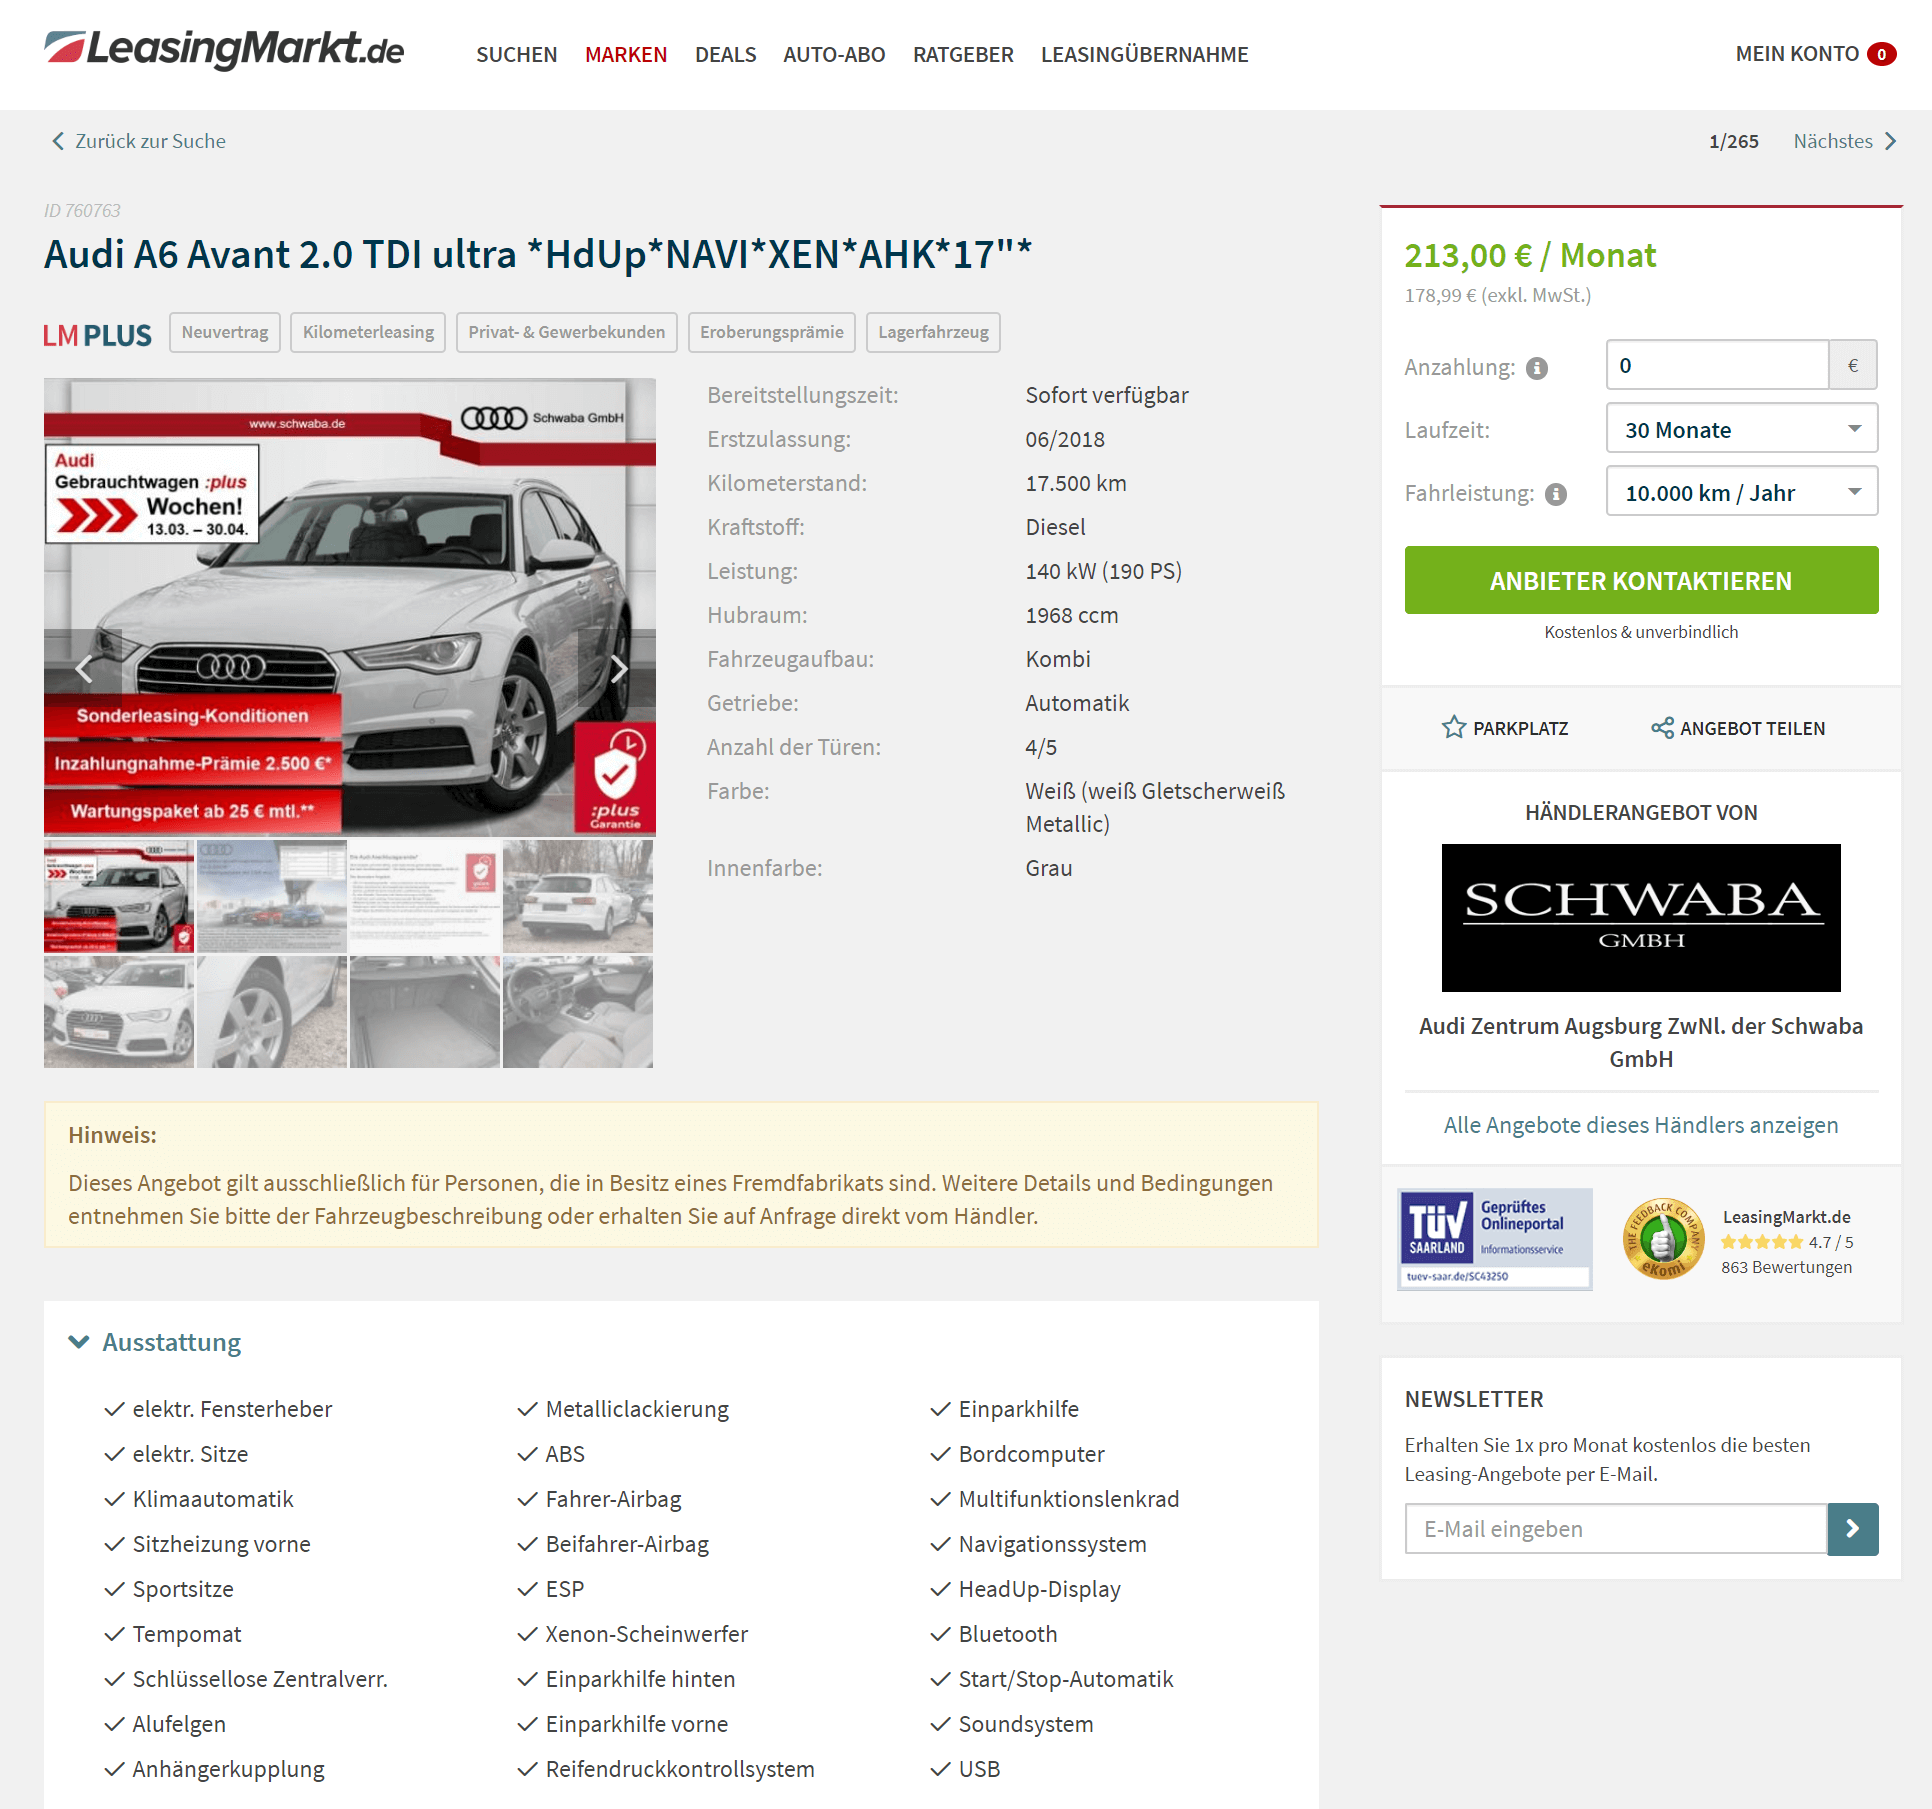The height and width of the screenshot is (1809, 1932).
Task: Select the third thumbnail with document text
Action: [425, 896]
